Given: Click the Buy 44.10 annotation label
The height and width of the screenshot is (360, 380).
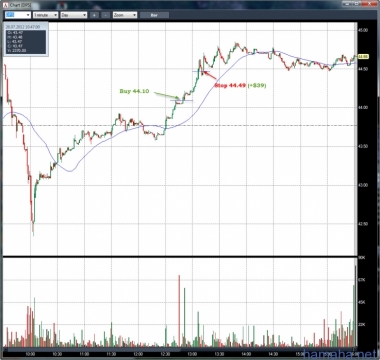Looking at the screenshot, I should point(134,91).
